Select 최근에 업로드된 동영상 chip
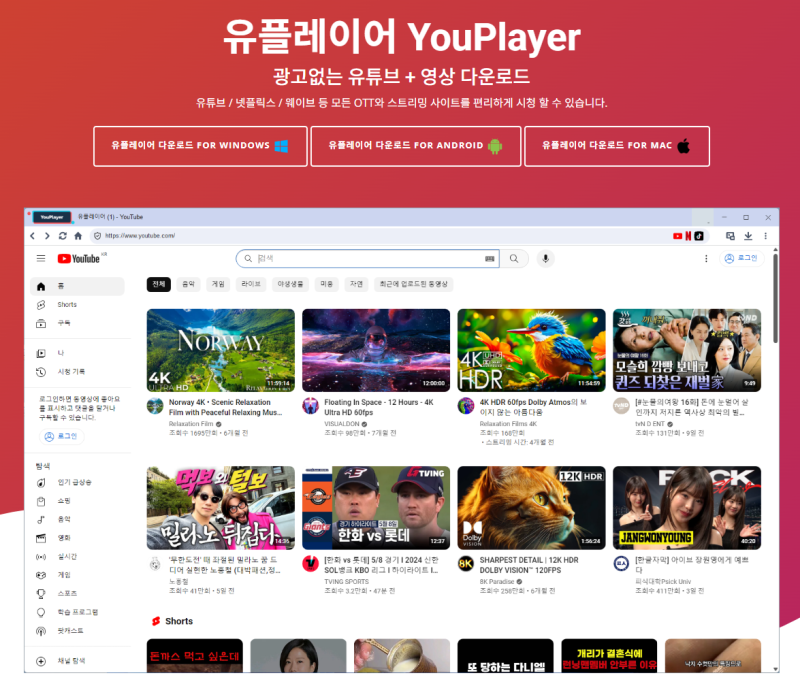 (x=413, y=284)
